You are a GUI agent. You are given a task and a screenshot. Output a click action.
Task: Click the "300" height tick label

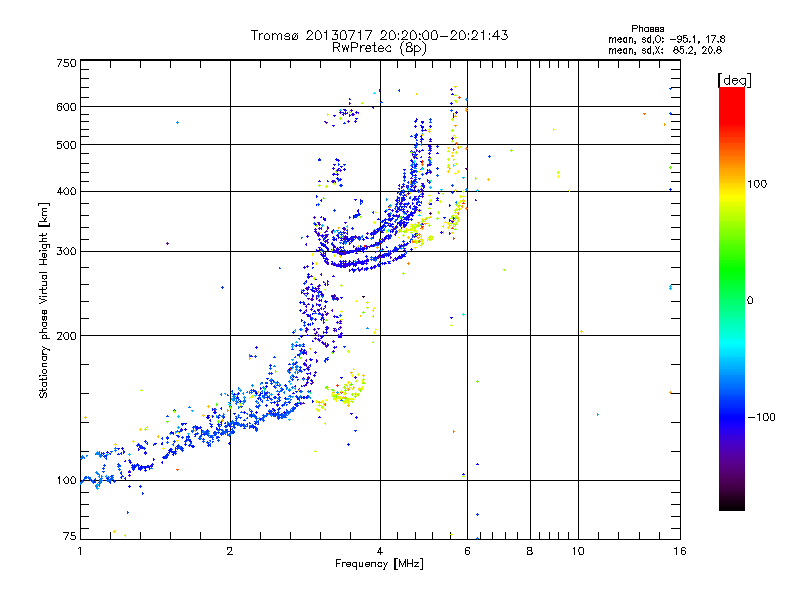pos(66,252)
